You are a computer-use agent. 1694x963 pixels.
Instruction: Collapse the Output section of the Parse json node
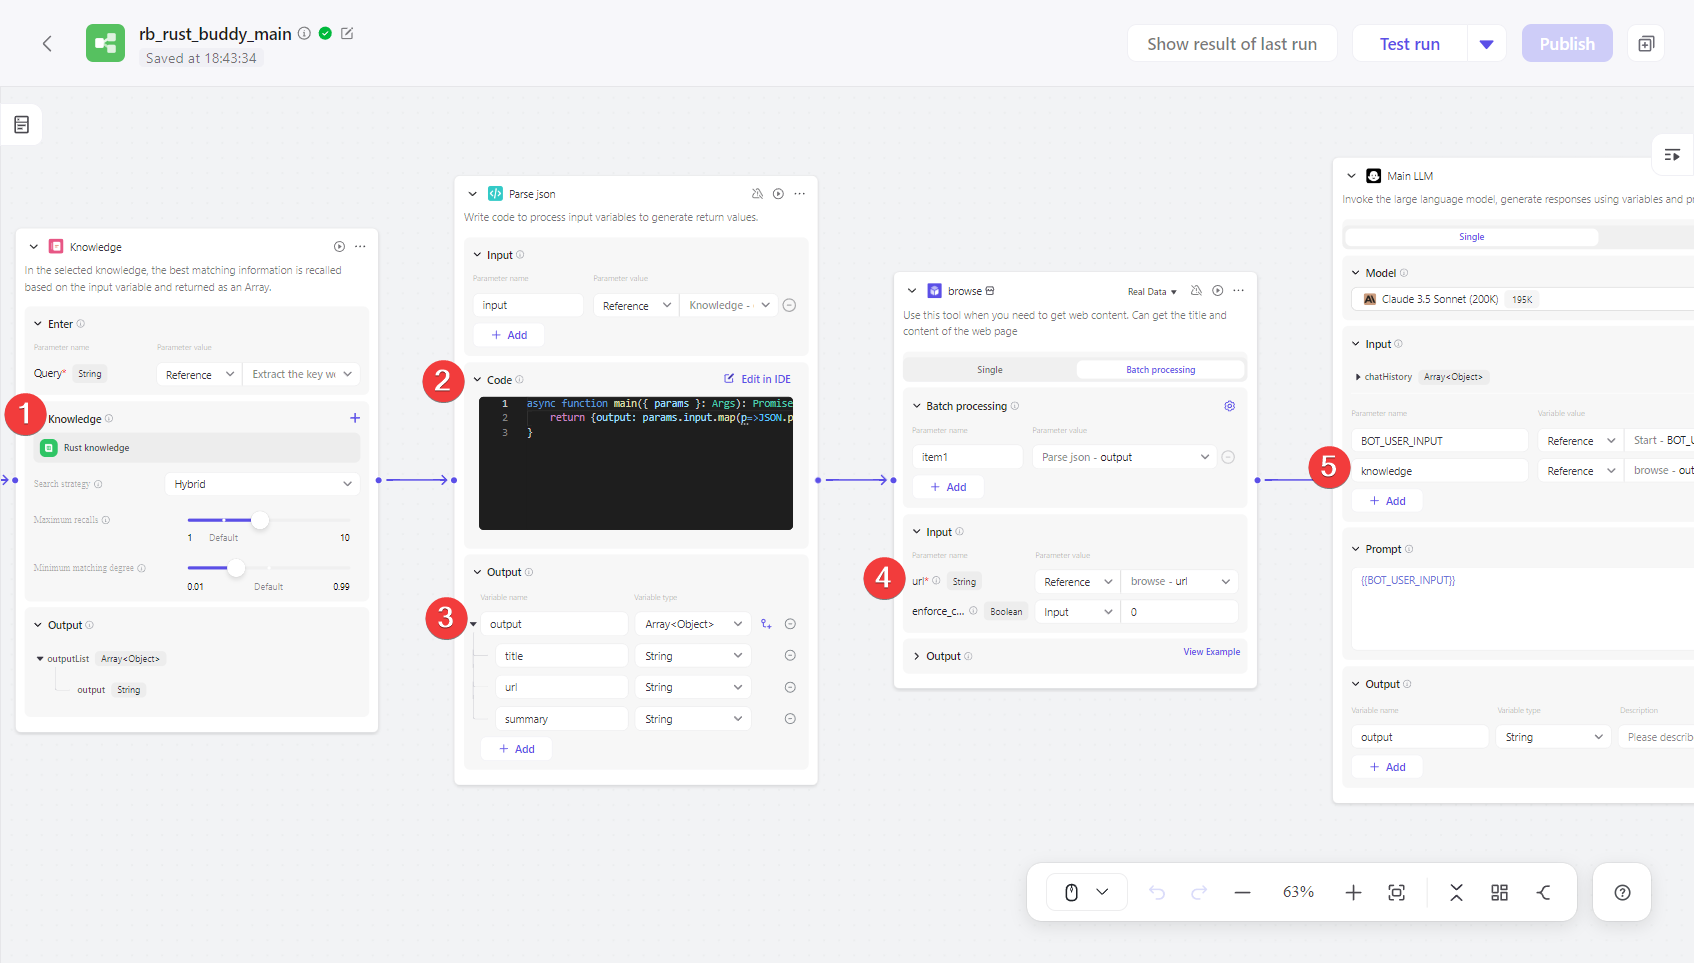[475, 571]
